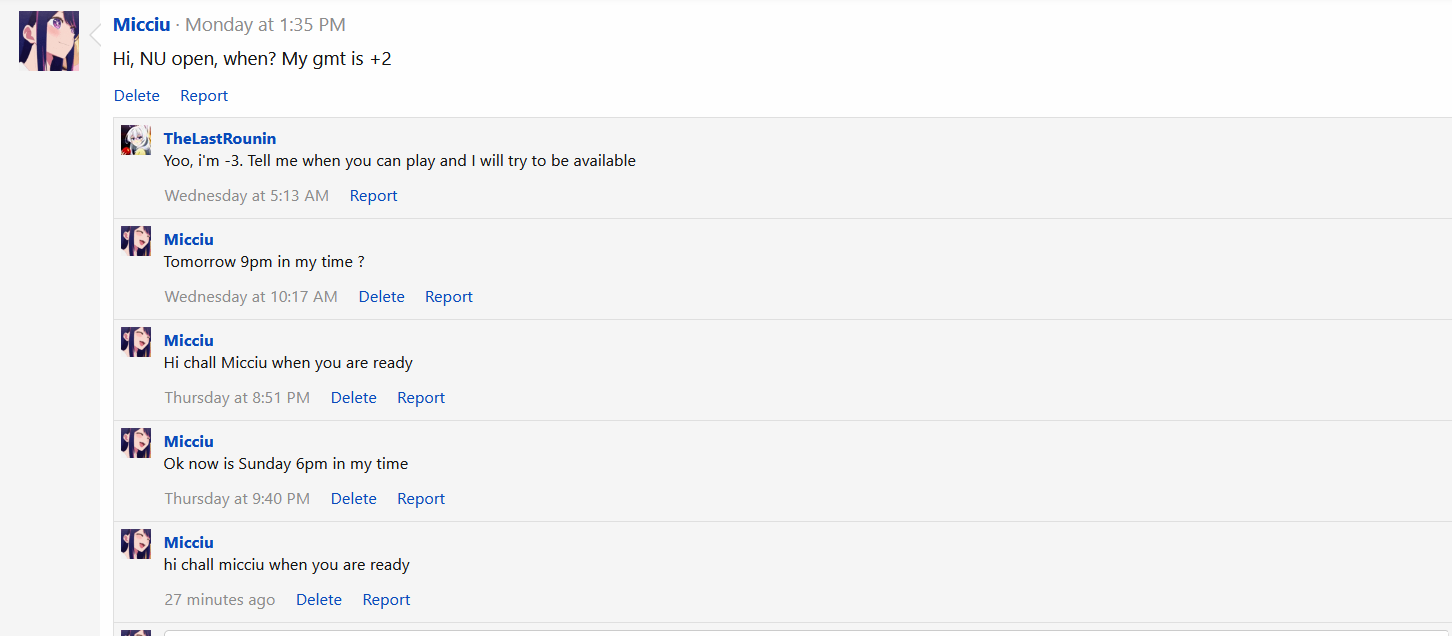1452x636 pixels.
Task: Click the Micciu username on the "Sunday 6pm" comment
Action: (189, 442)
